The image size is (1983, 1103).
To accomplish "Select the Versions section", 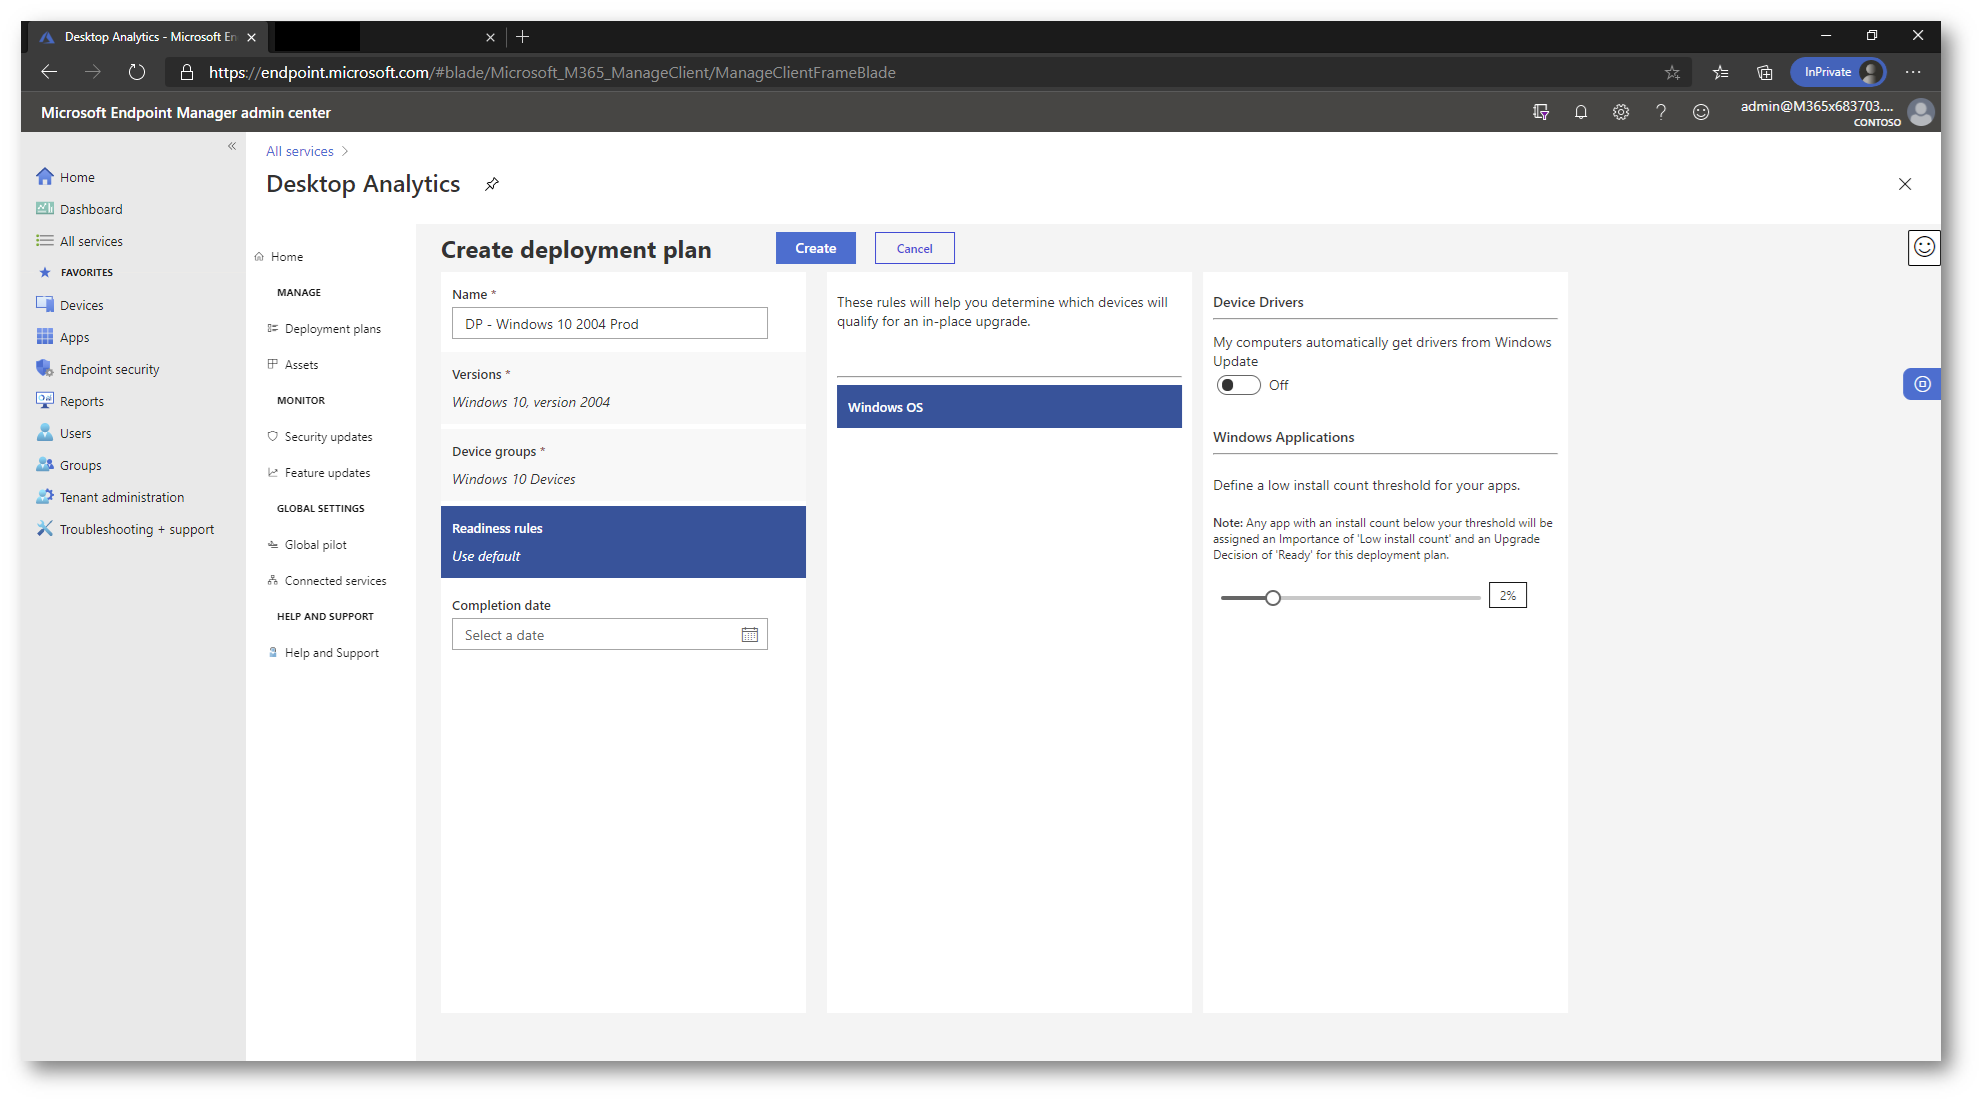I will point(623,388).
